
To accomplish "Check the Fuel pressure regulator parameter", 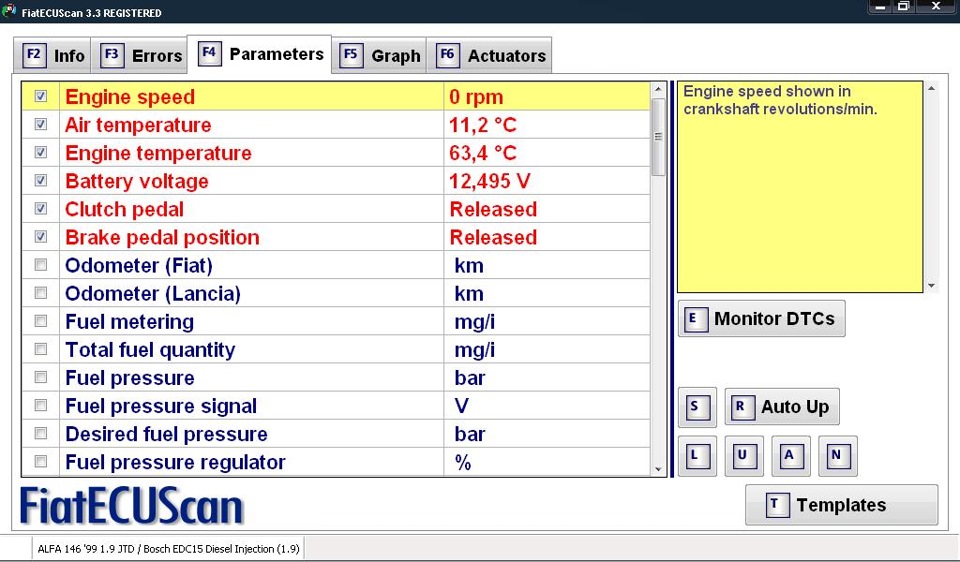I will pyautogui.click(x=40, y=461).
